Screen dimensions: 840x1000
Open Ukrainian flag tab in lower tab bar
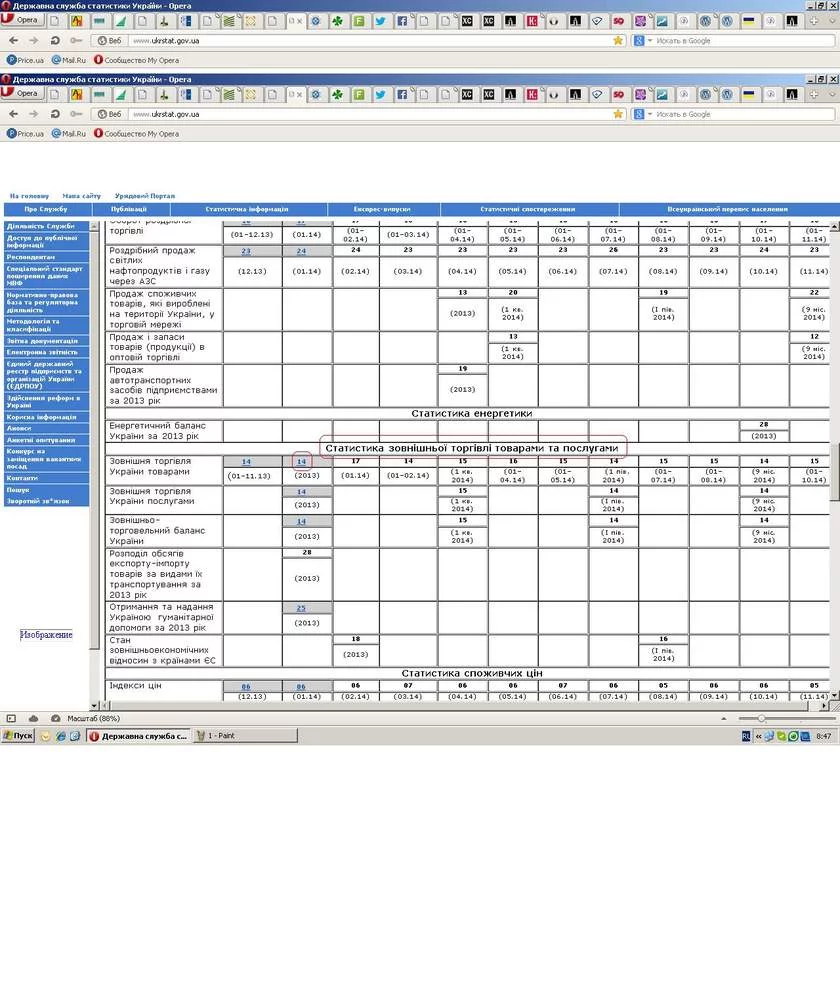click(749, 94)
